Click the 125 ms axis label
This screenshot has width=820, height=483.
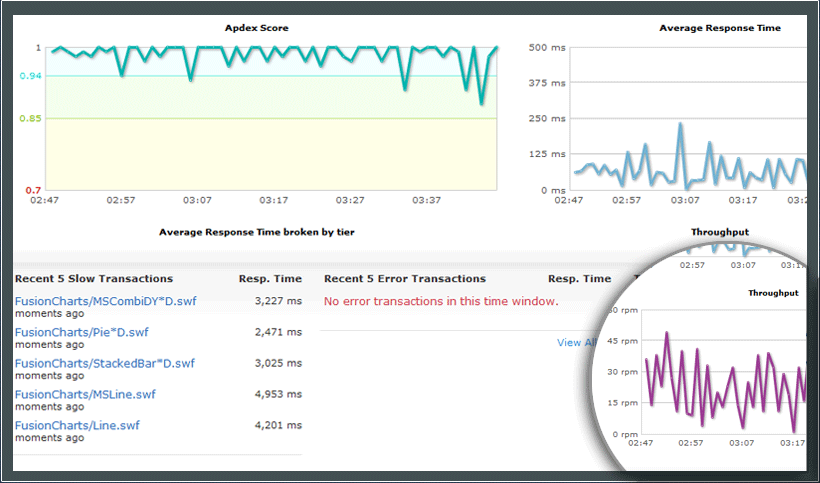pyautogui.click(x=547, y=154)
